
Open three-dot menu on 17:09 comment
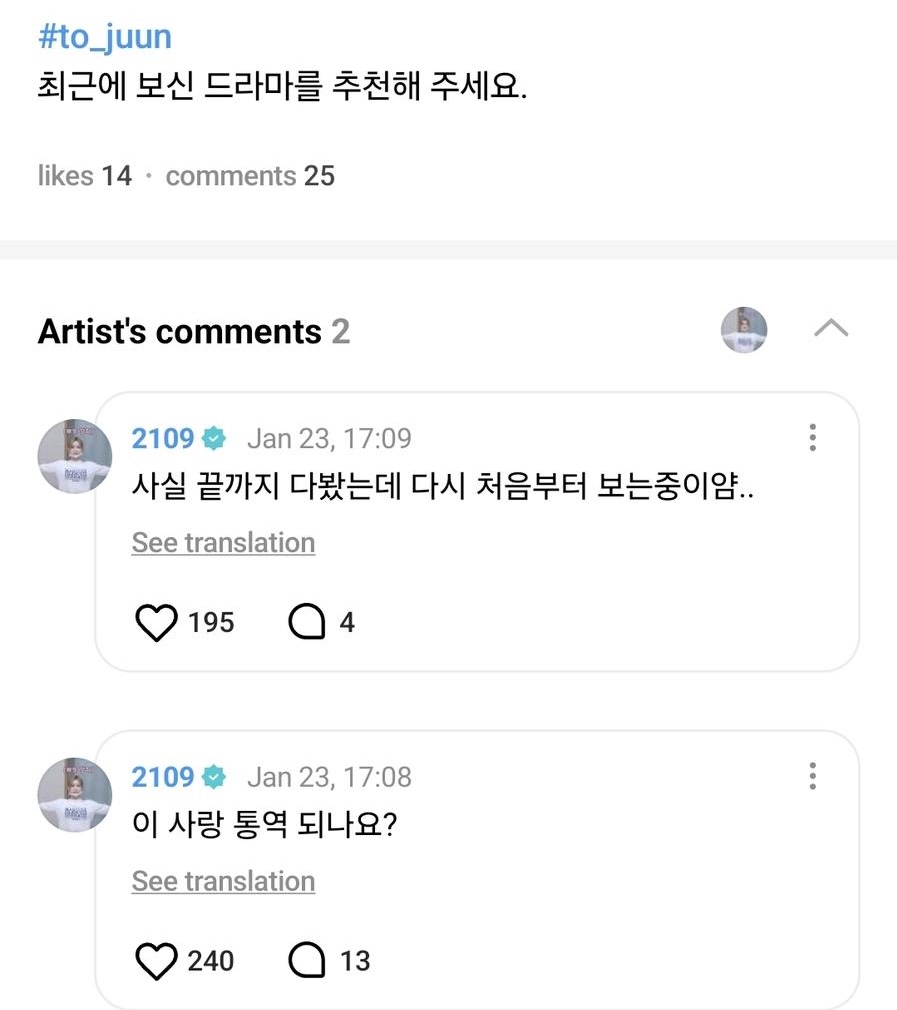[812, 438]
